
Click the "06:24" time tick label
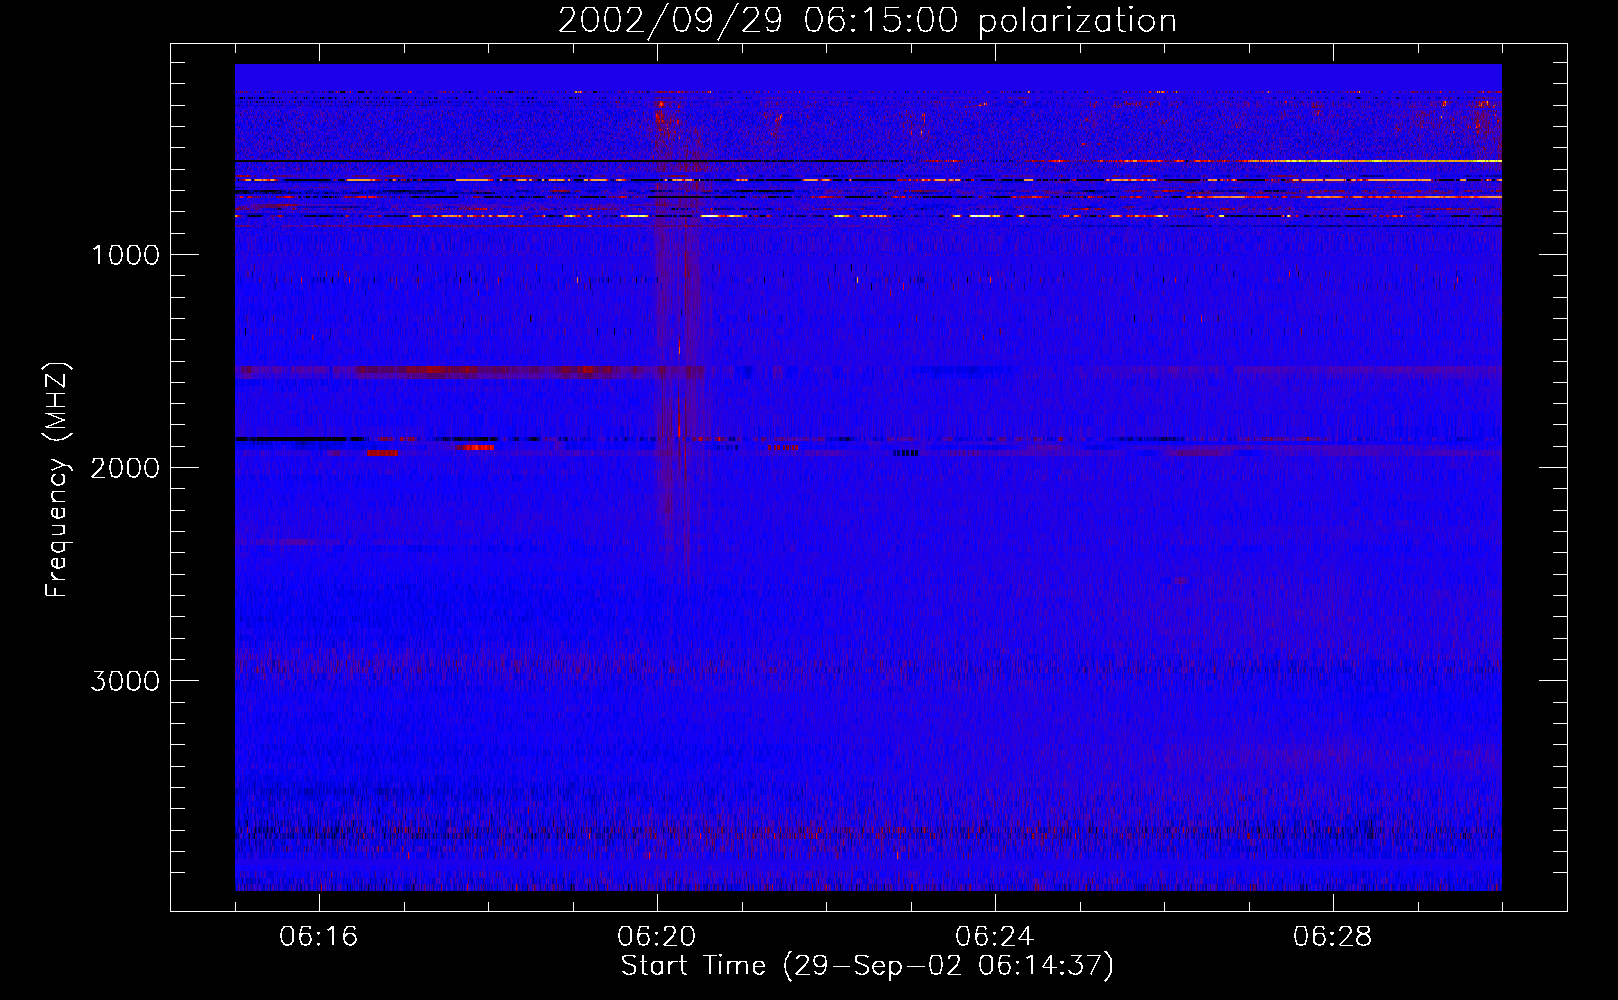tap(995, 937)
